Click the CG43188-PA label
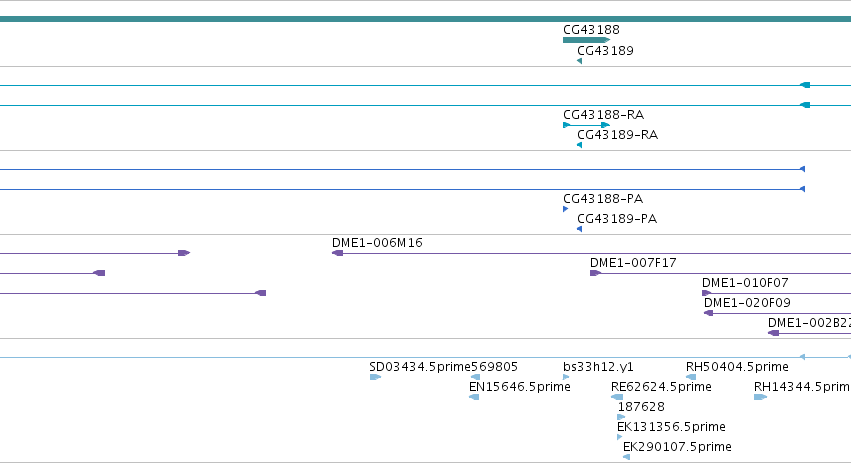This screenshot has height=463, width=851. 603,199
